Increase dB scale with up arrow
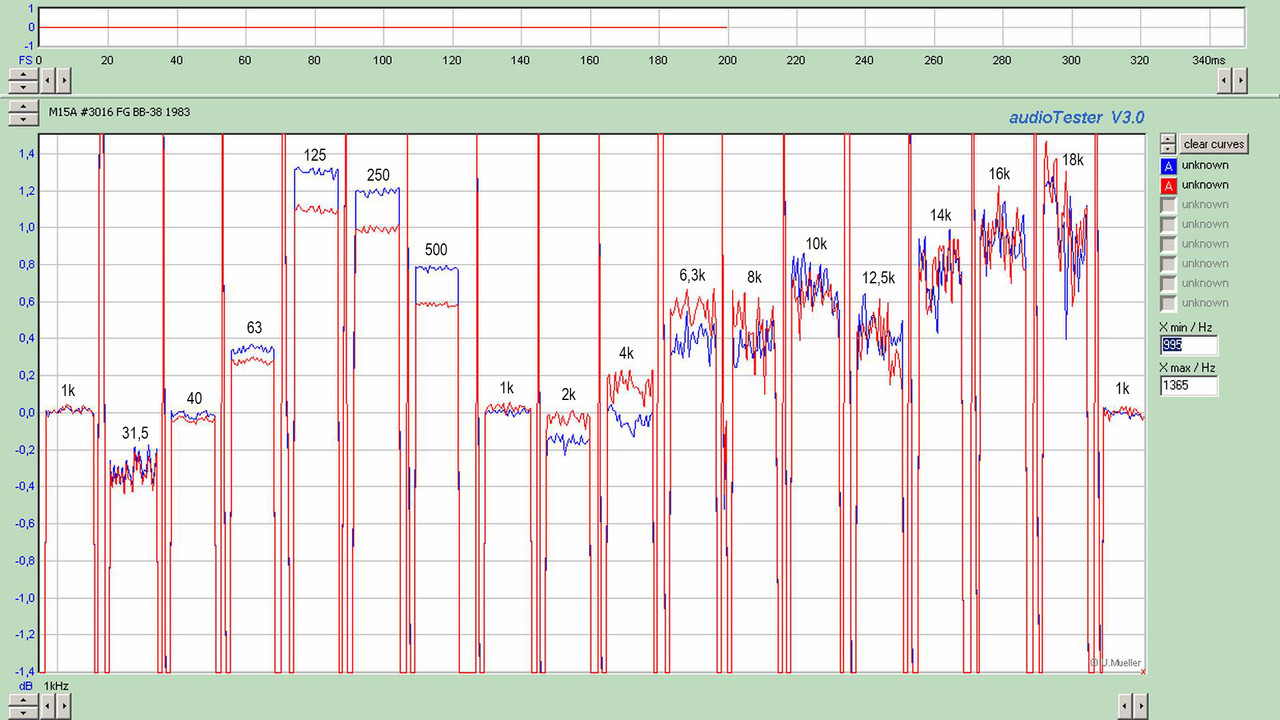This screenshot has width=1280, height=720. click(x=23, y=700)
